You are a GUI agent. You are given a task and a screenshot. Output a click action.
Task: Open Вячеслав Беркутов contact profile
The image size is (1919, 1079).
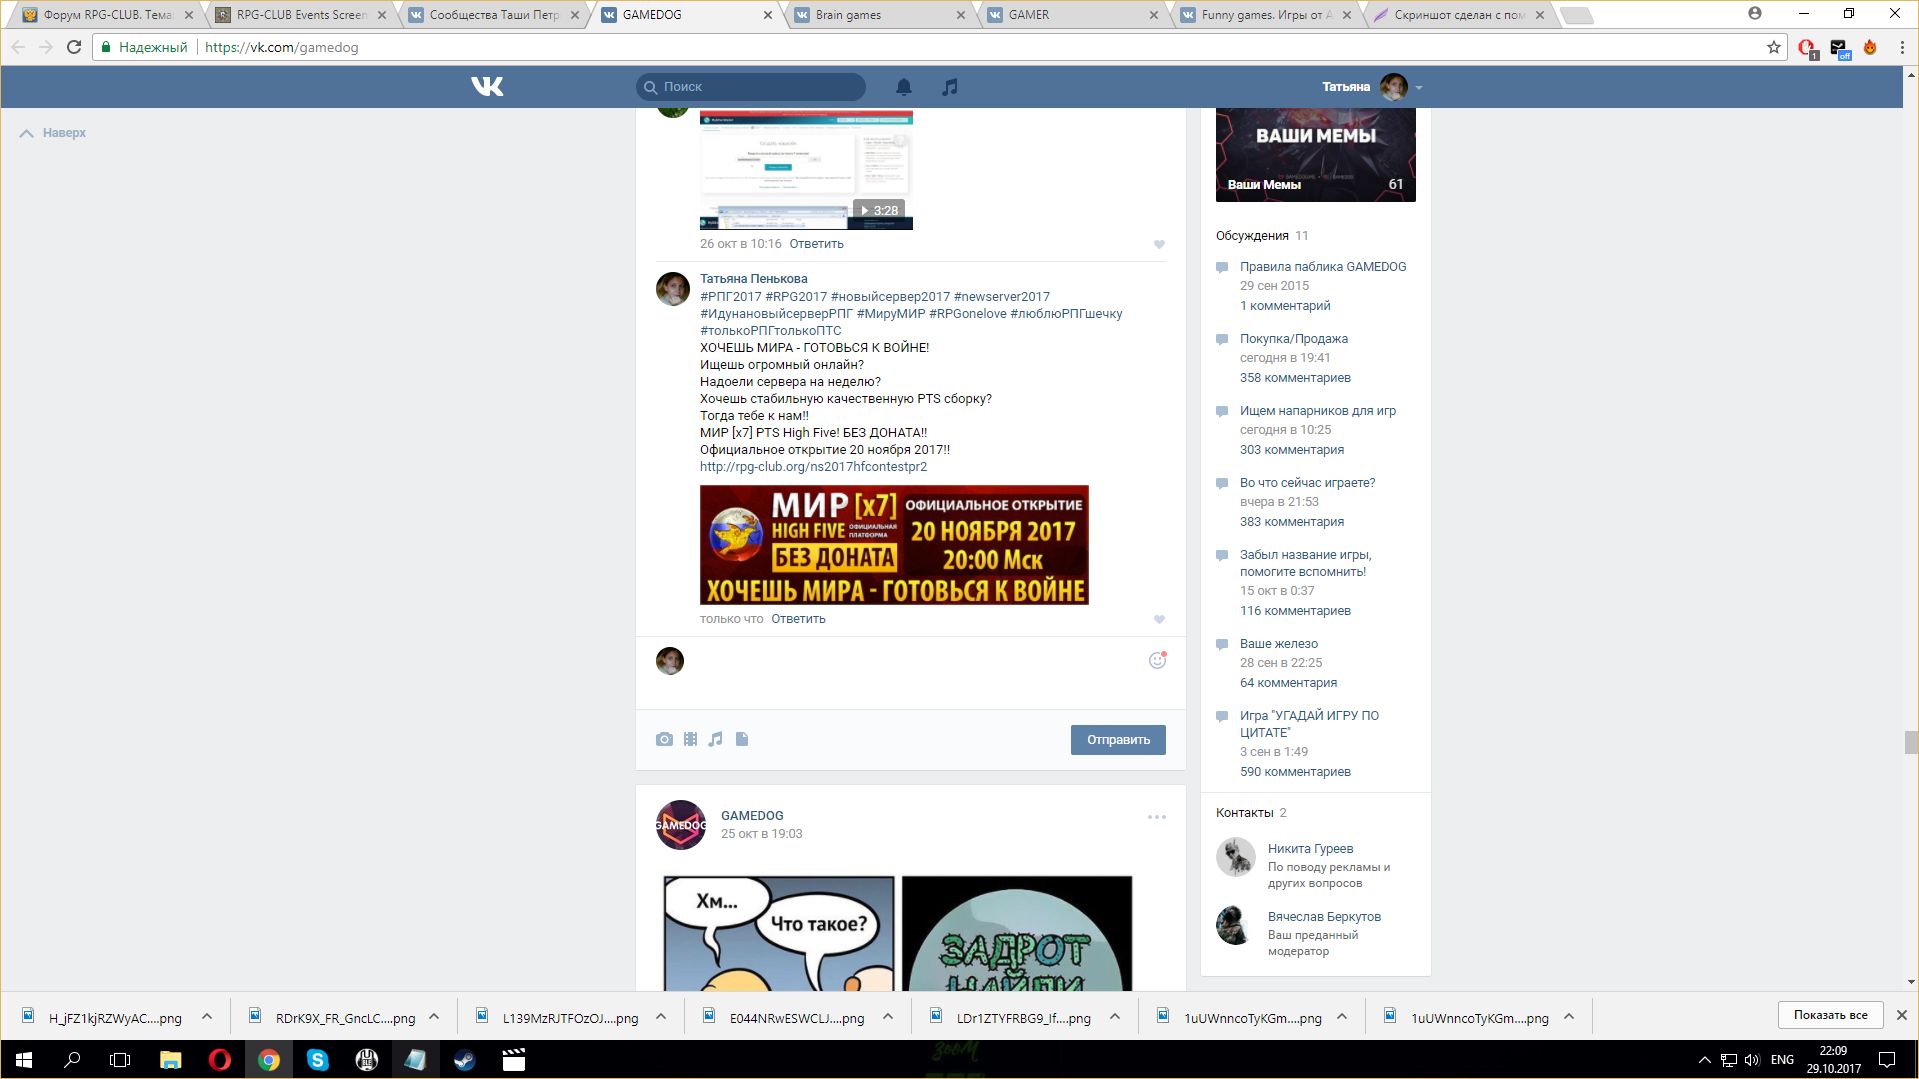pyautogui.click(x=1324, y=917)
